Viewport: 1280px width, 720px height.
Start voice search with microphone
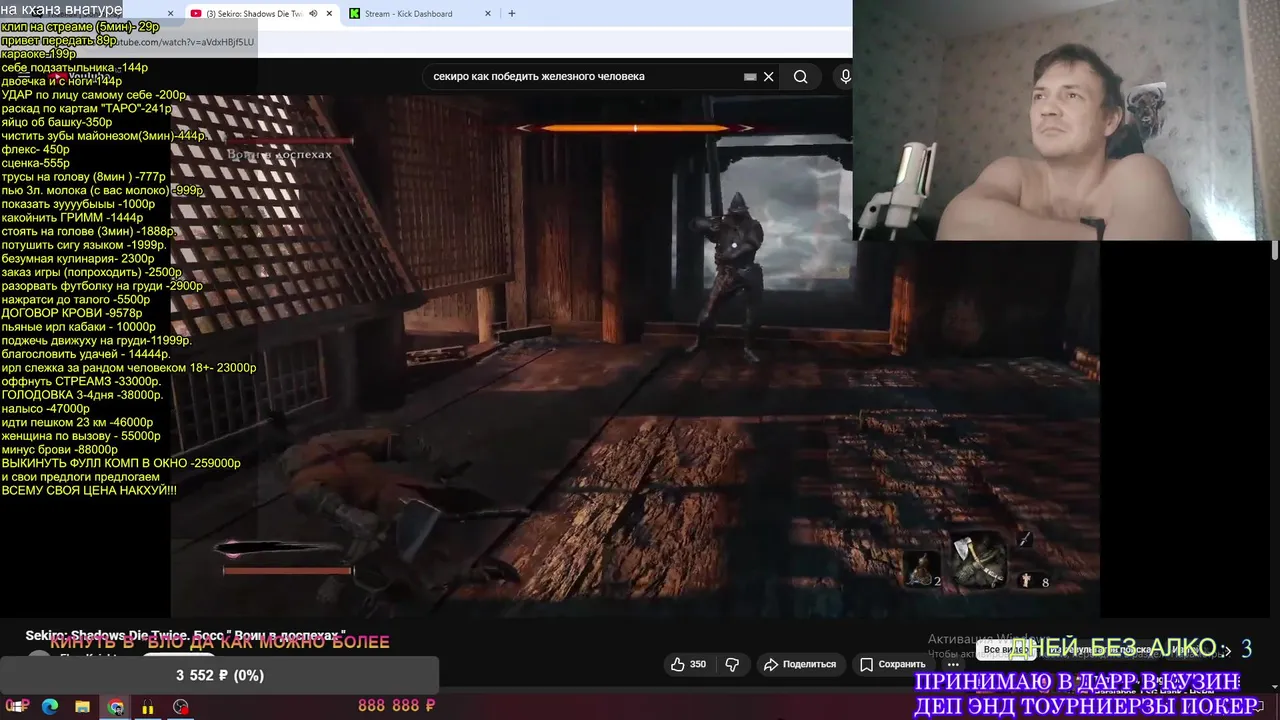point(845,77)
